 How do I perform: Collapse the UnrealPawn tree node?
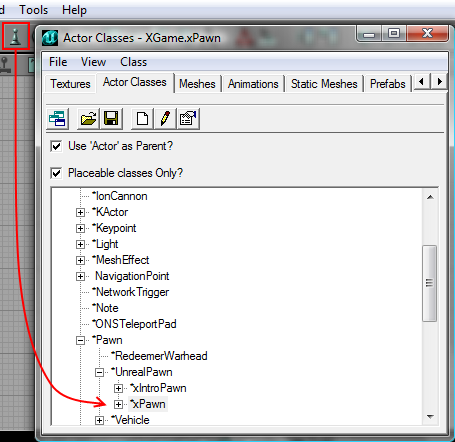[99, 372]
